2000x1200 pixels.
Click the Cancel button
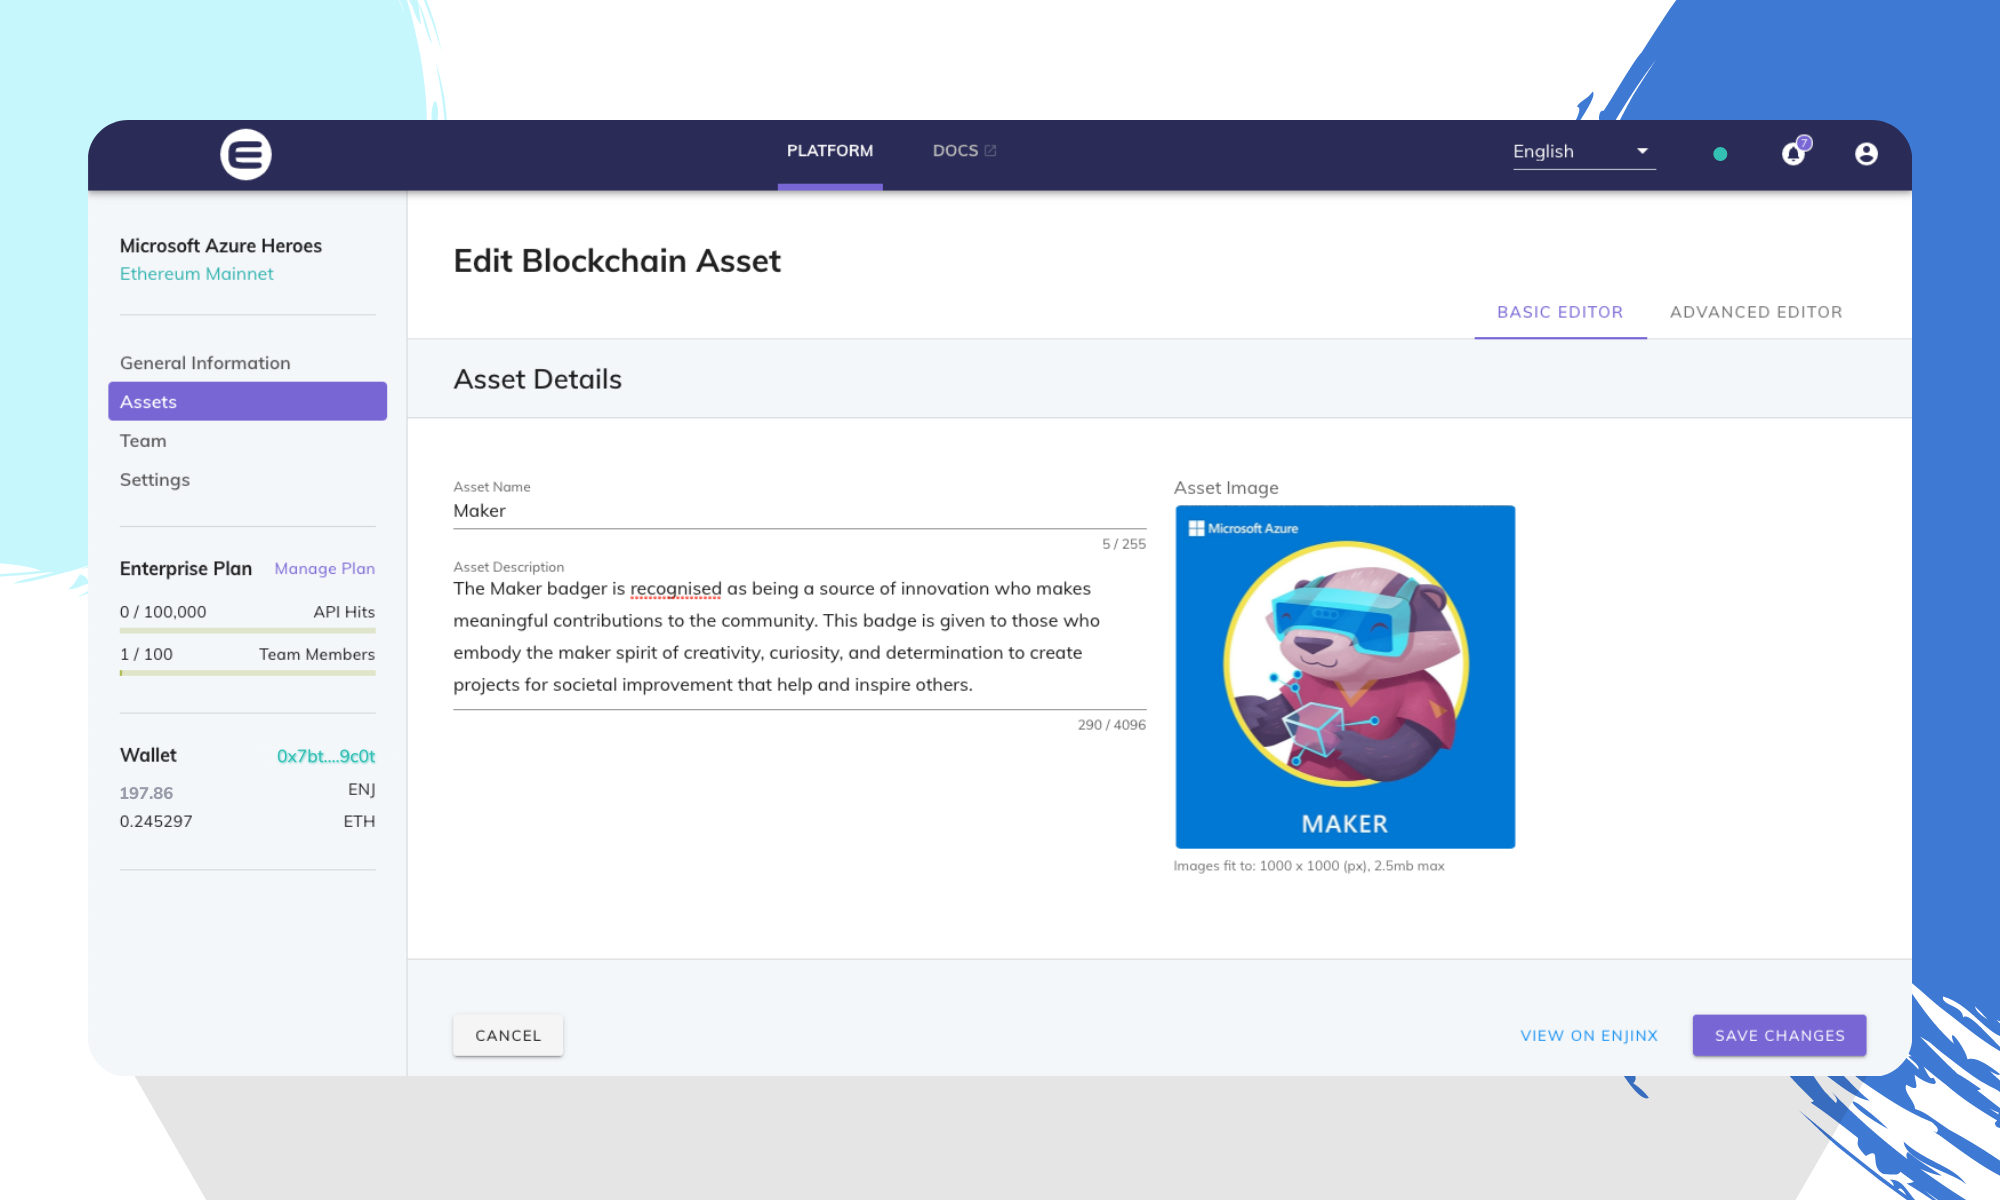point(507,1034)
